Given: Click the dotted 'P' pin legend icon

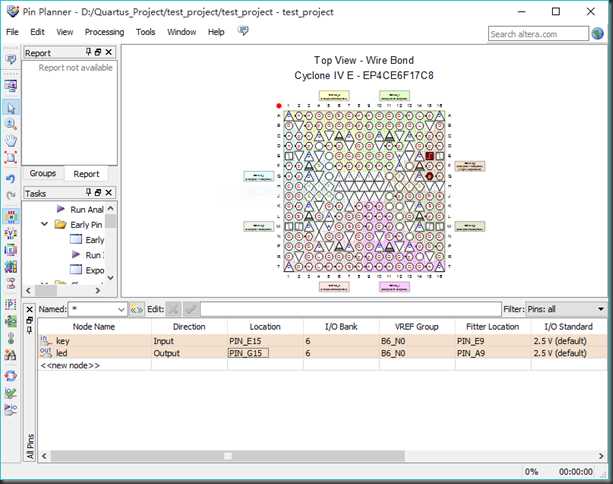Looking at the screenshot, I should pos(11,304).
